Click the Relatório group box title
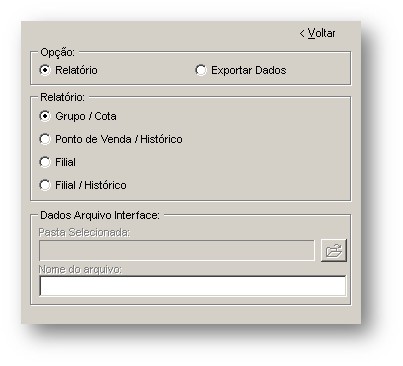403x366 pixels. click(x=62, y=97)
